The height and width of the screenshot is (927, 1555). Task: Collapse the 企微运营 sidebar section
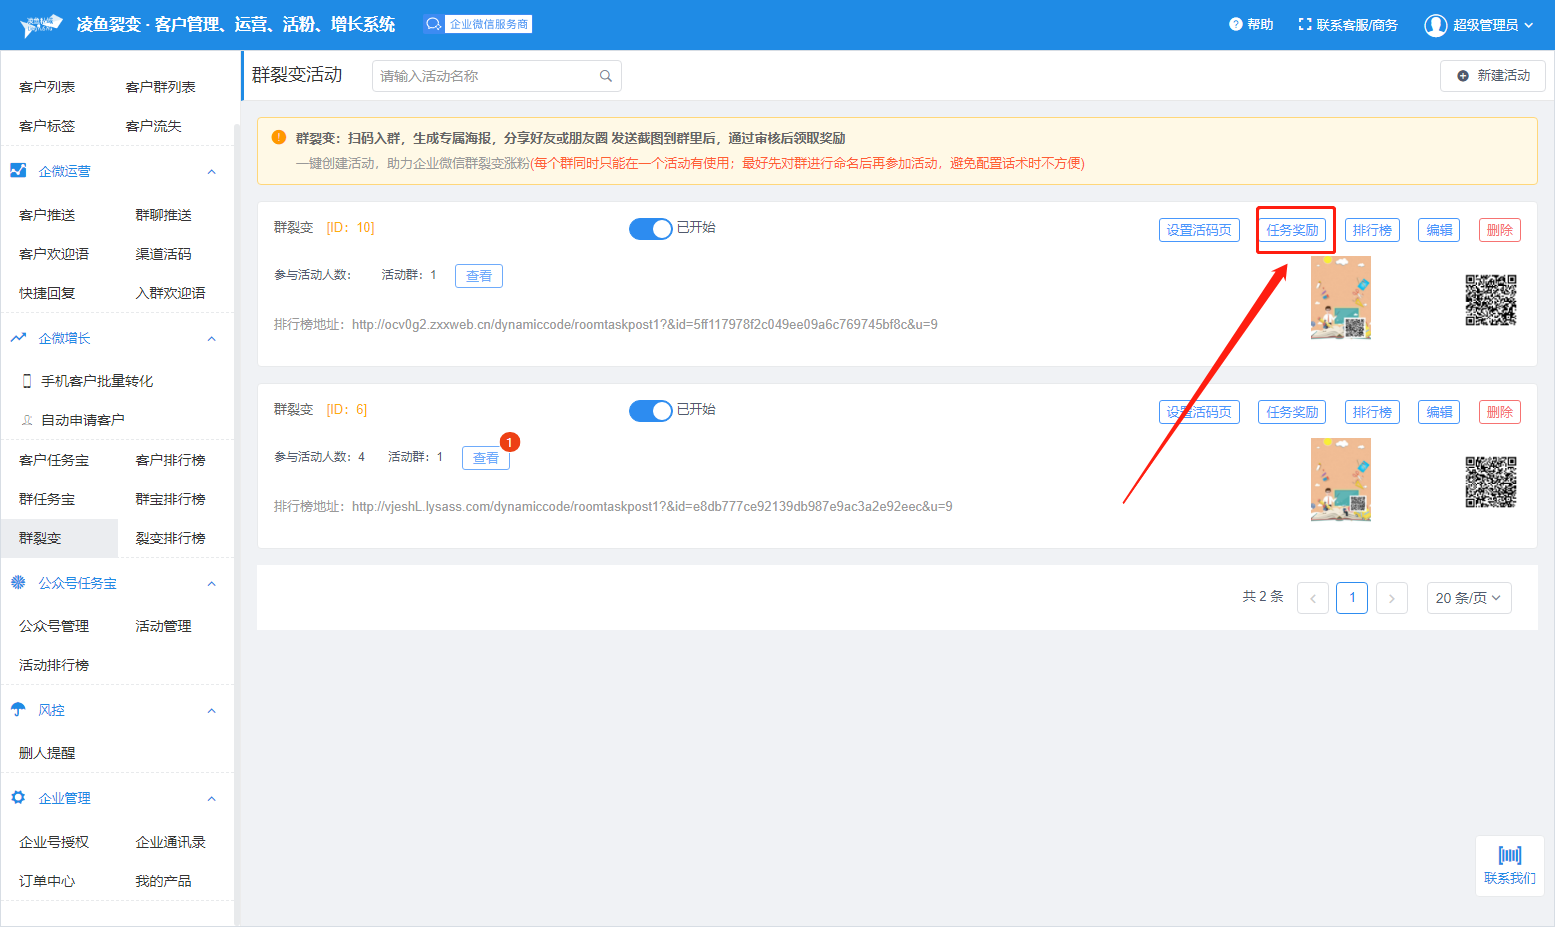[x=211, y=172]
